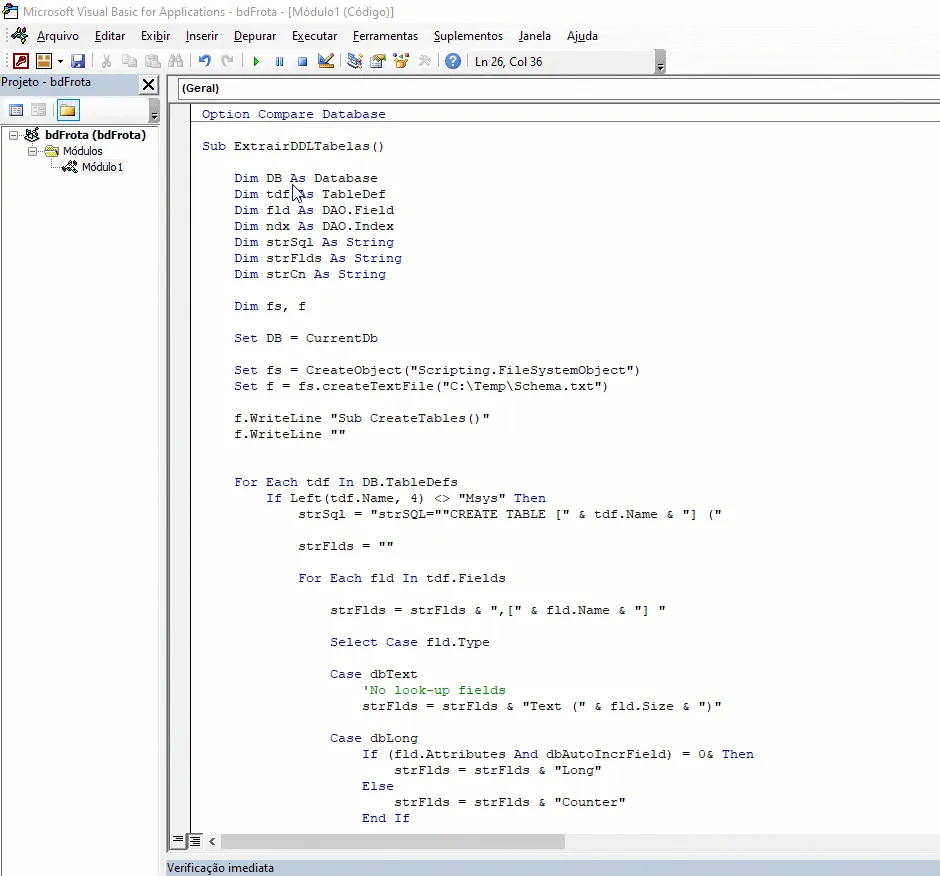940x876 pixels.
Task: Stop execution with the Reset icon
Action: [x=302, y=61]
